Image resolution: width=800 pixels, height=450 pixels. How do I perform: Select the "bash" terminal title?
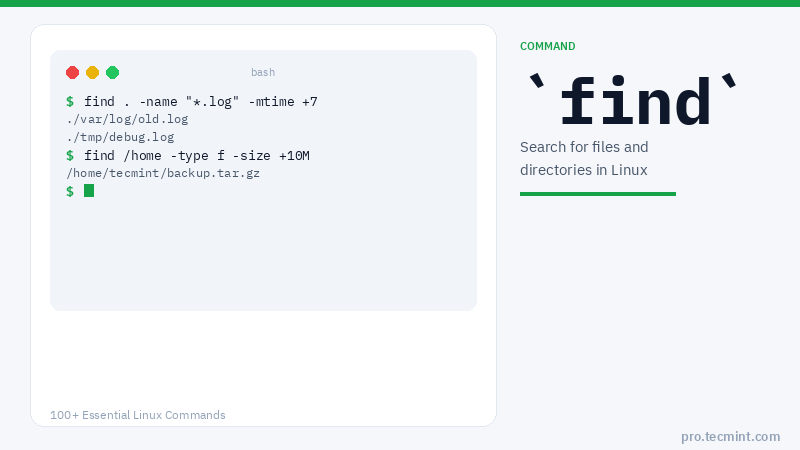(263, 72)
